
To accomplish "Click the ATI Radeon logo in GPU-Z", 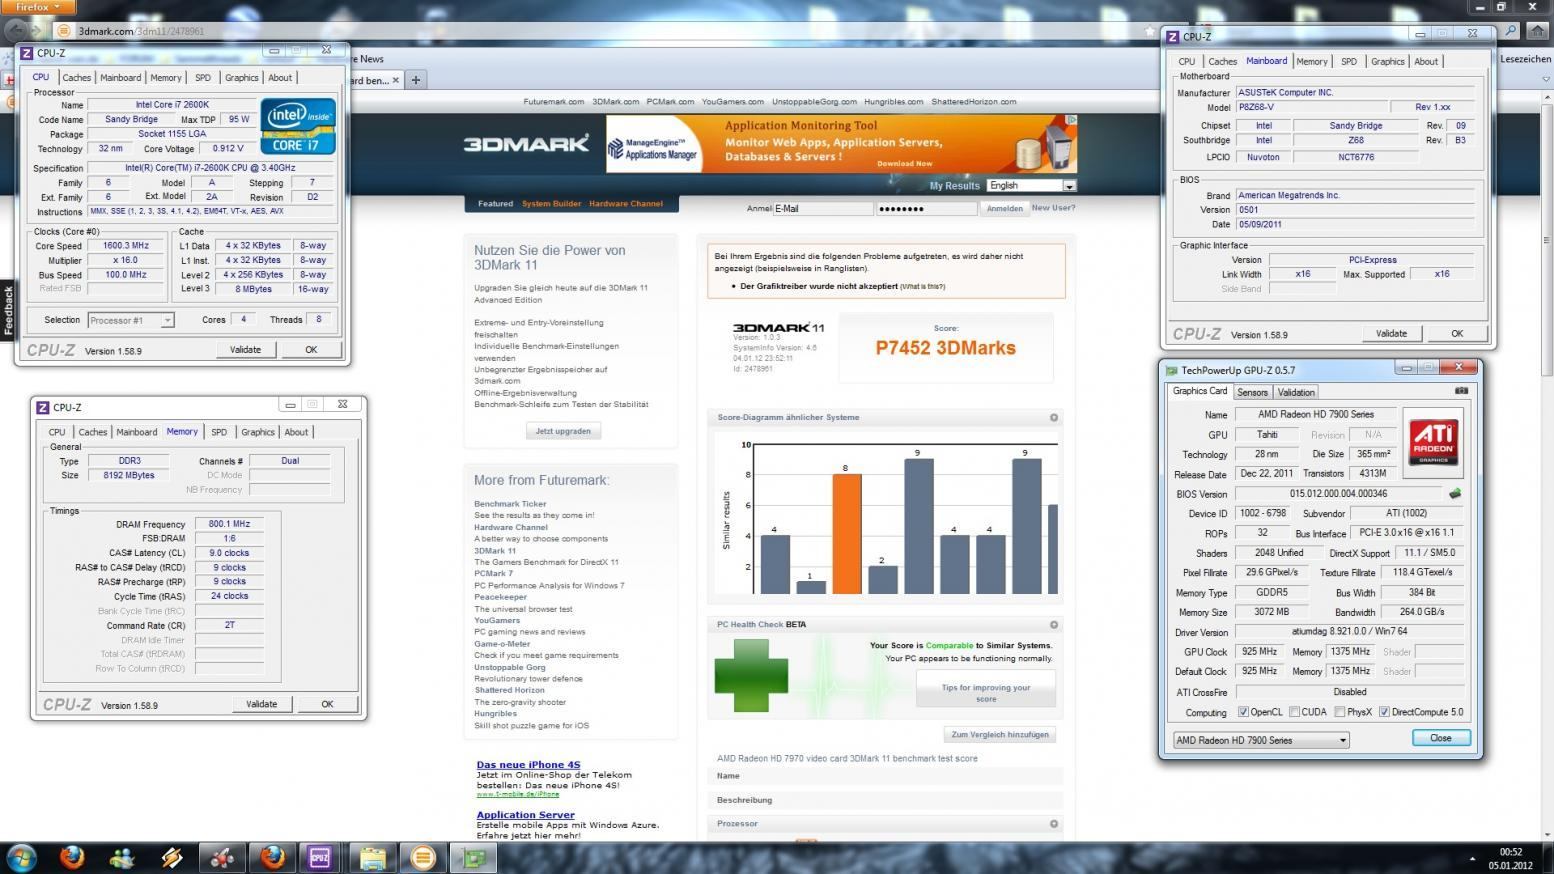I will [1433, 442].
